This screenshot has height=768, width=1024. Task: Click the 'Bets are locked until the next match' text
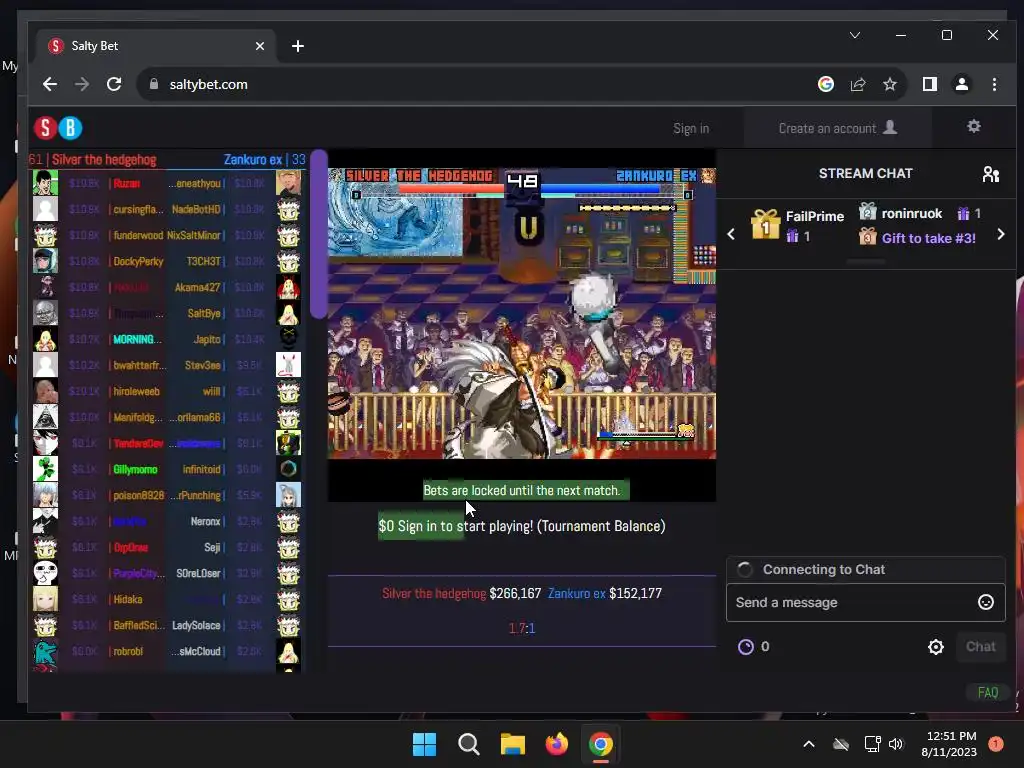pos(521,490)
